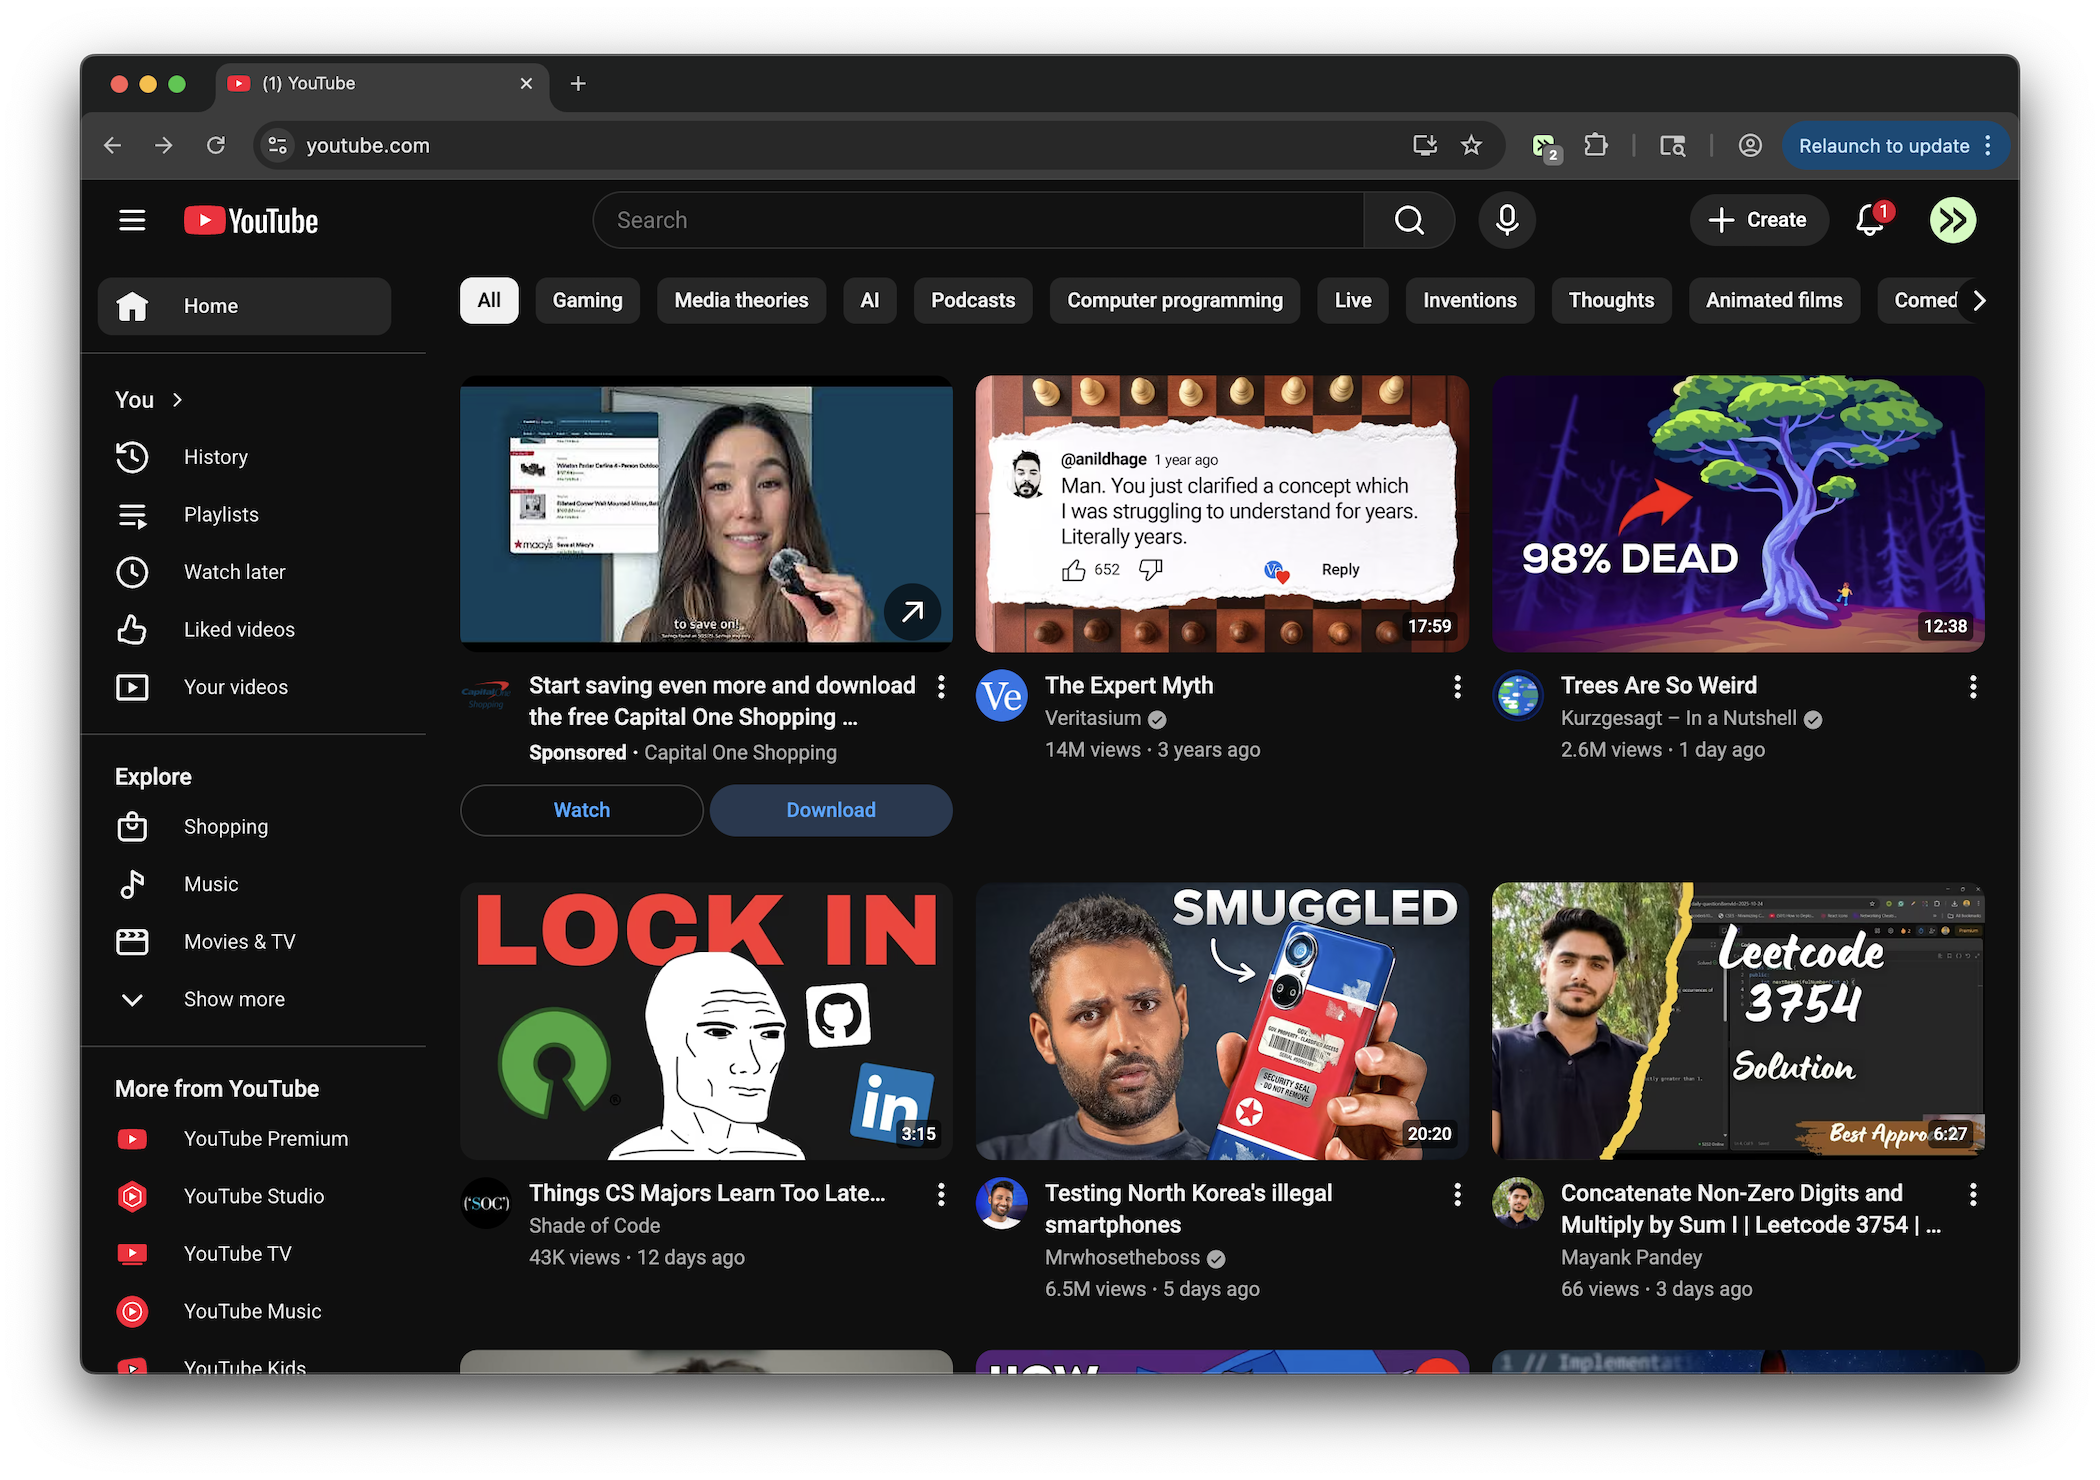Click into the Search field
This screenshot has height=1480, width=2100.
[x=980, y=220]
